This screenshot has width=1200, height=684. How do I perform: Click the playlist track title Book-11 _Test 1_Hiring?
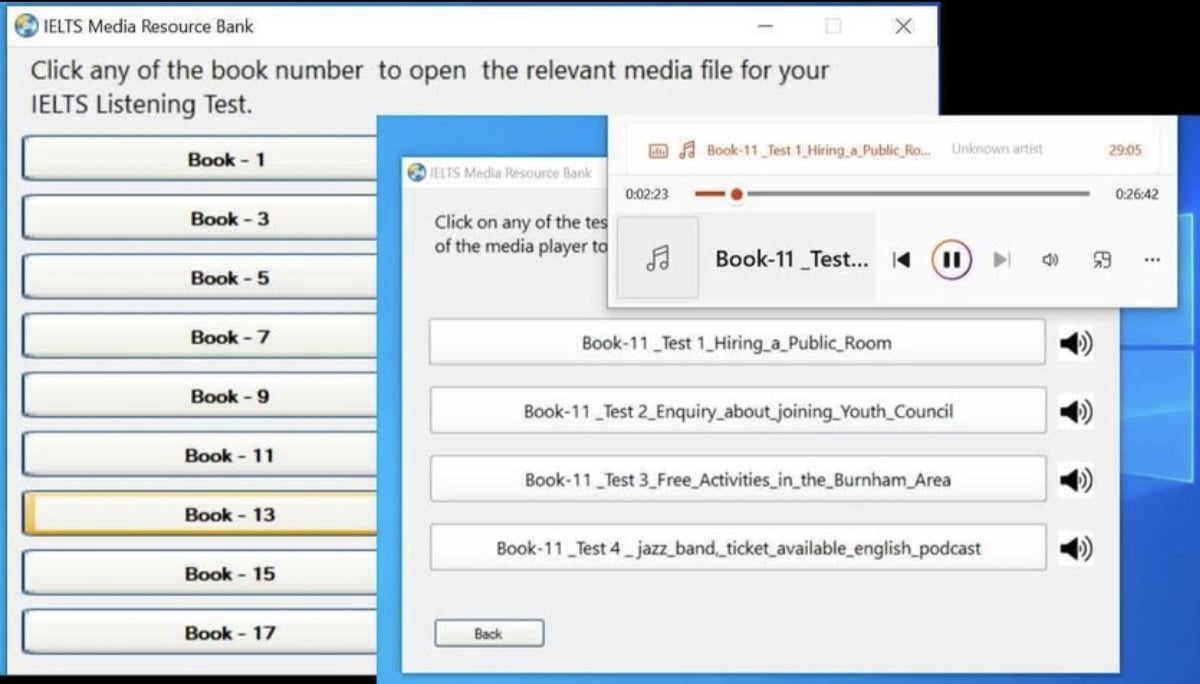[x=818, y=150]
